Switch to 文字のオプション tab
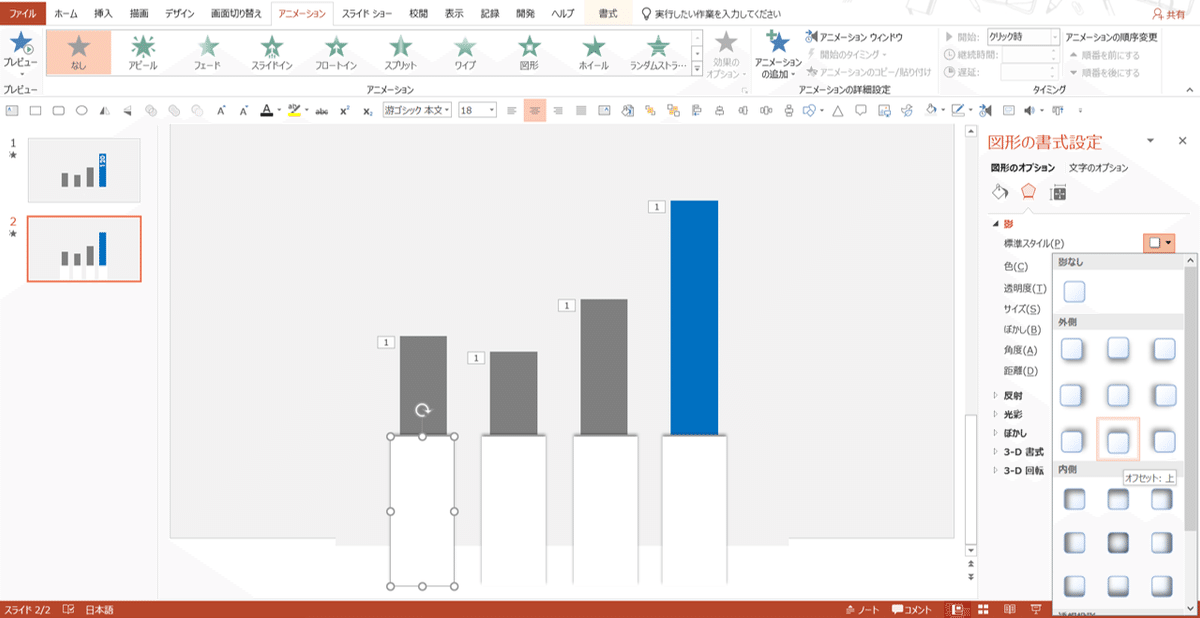 (1098, 168)
